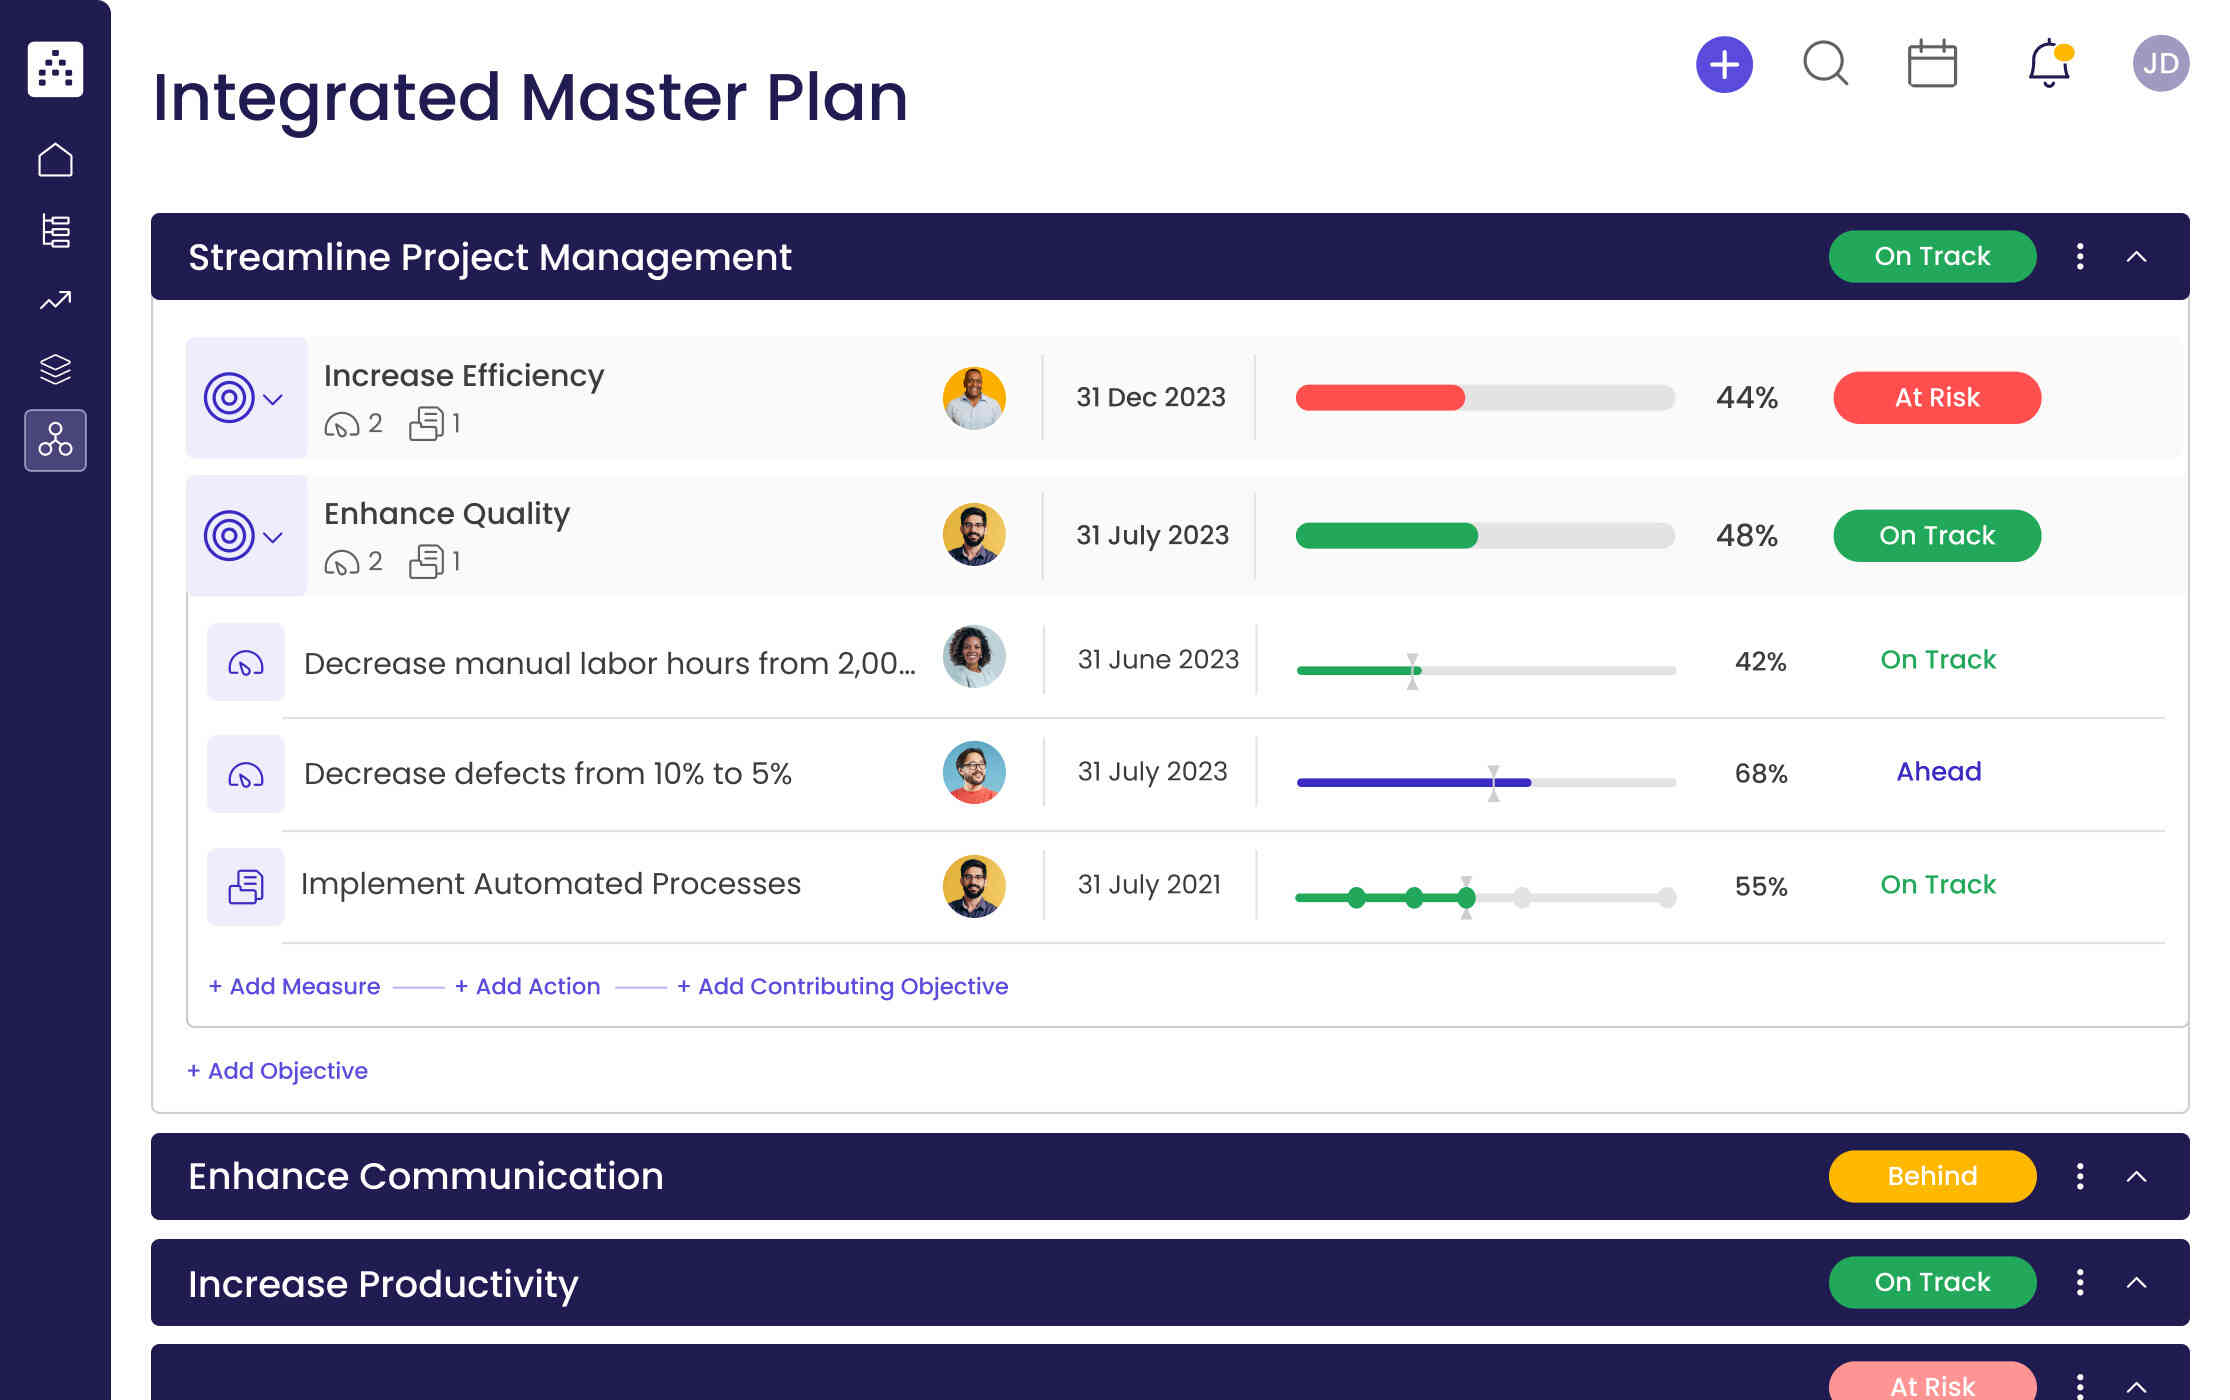
Task: Open the trends/analytics sidebar icon
Action: point(55,300)
